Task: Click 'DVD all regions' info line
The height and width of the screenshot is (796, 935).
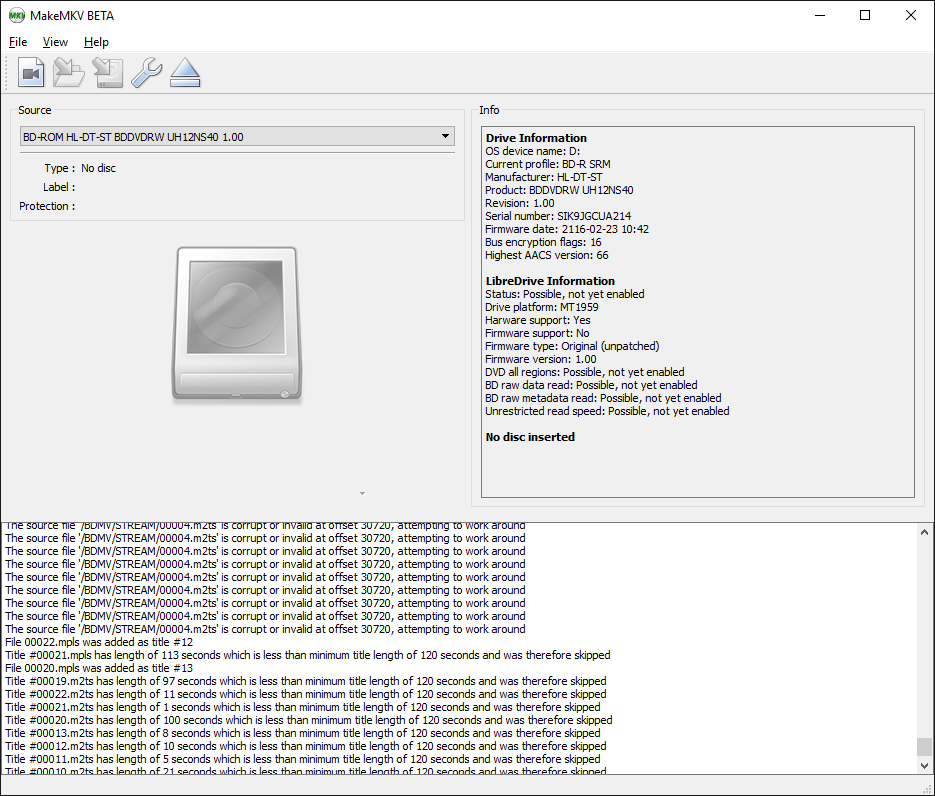Action: coord(584,372)
